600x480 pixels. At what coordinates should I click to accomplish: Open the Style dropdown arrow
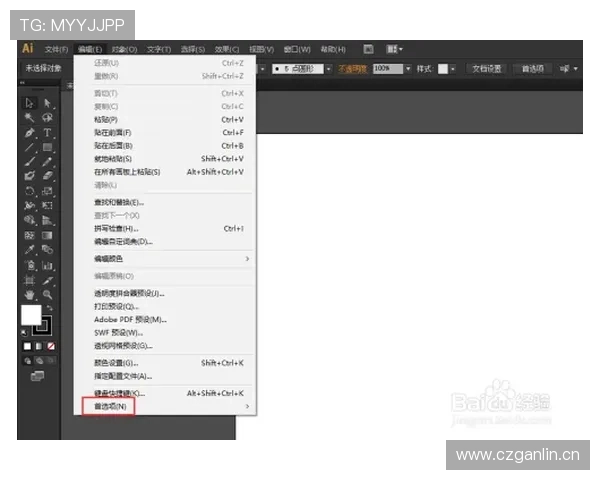(x=453, y=69)
